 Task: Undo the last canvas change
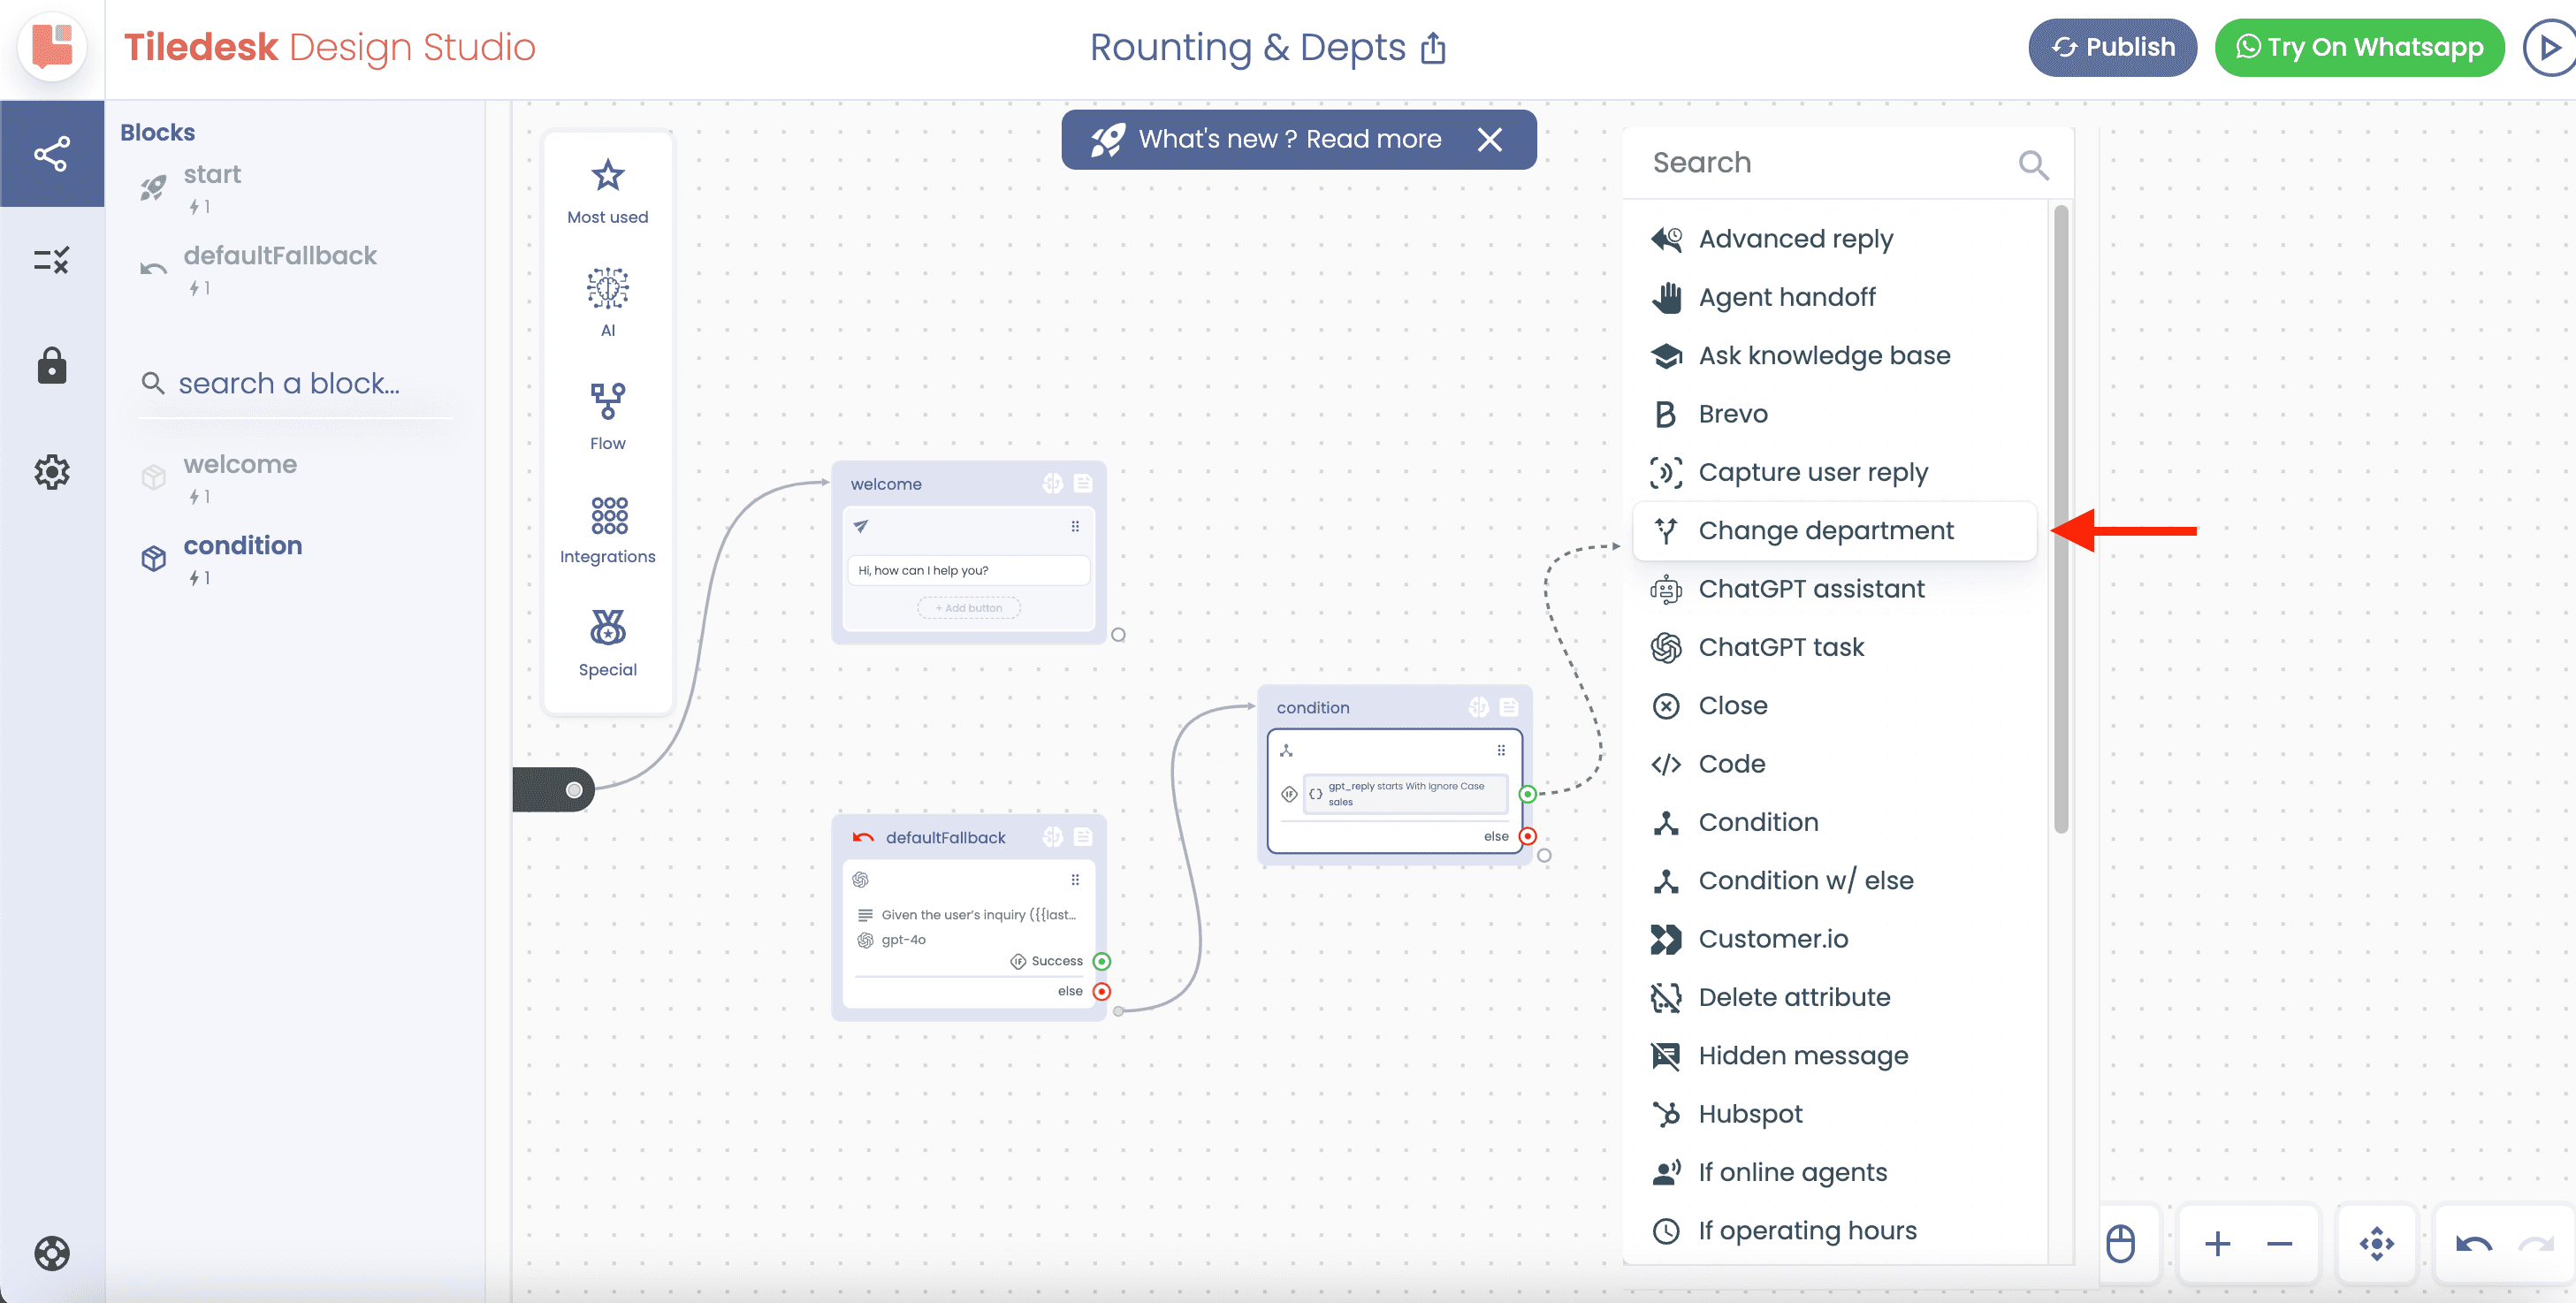coord(2474,1244)
